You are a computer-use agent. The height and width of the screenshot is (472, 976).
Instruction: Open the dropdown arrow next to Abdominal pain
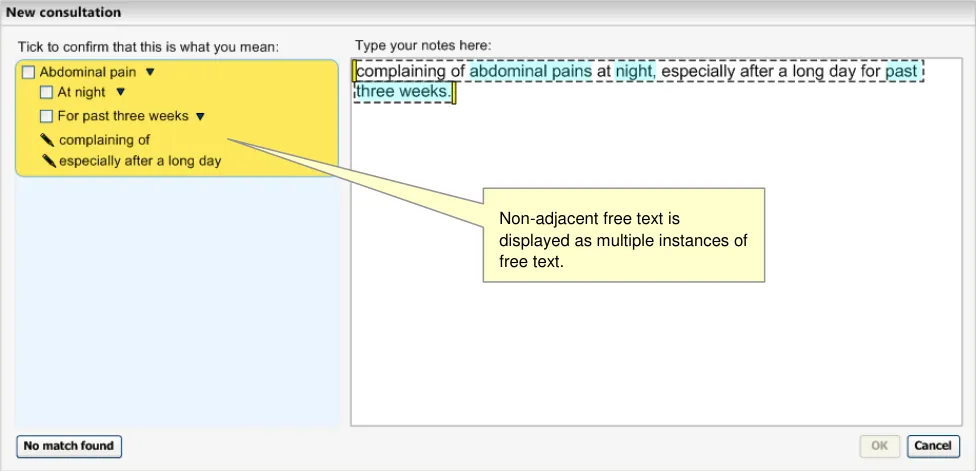tap(150, 72)
